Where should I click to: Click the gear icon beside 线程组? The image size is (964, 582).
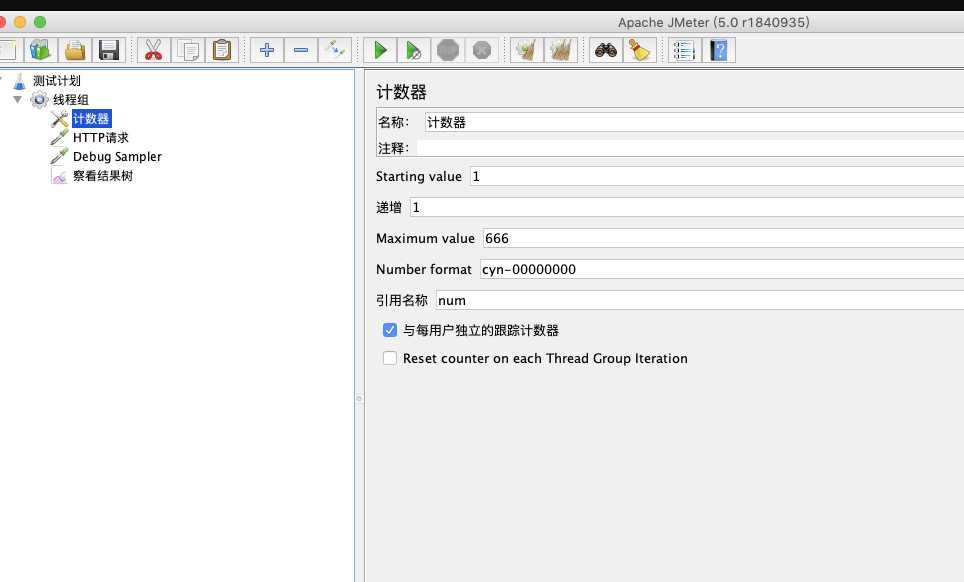tap(39, 100)
